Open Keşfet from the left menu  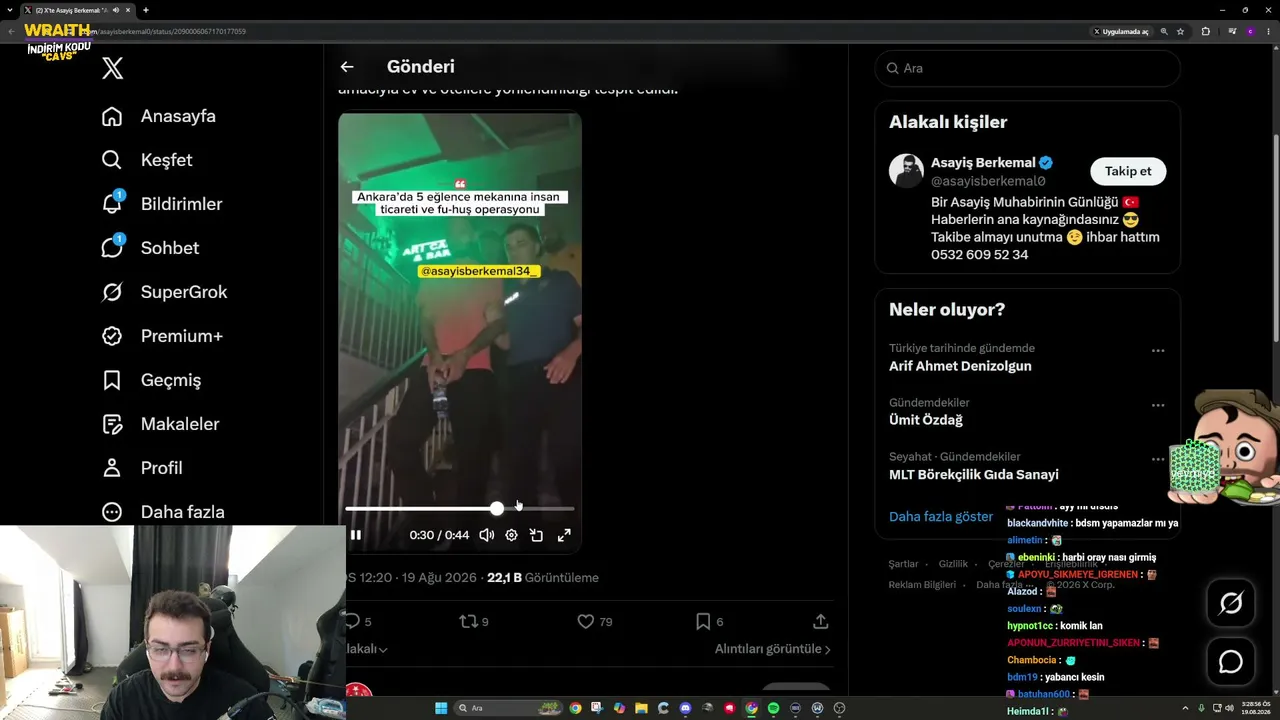(147, 160)
